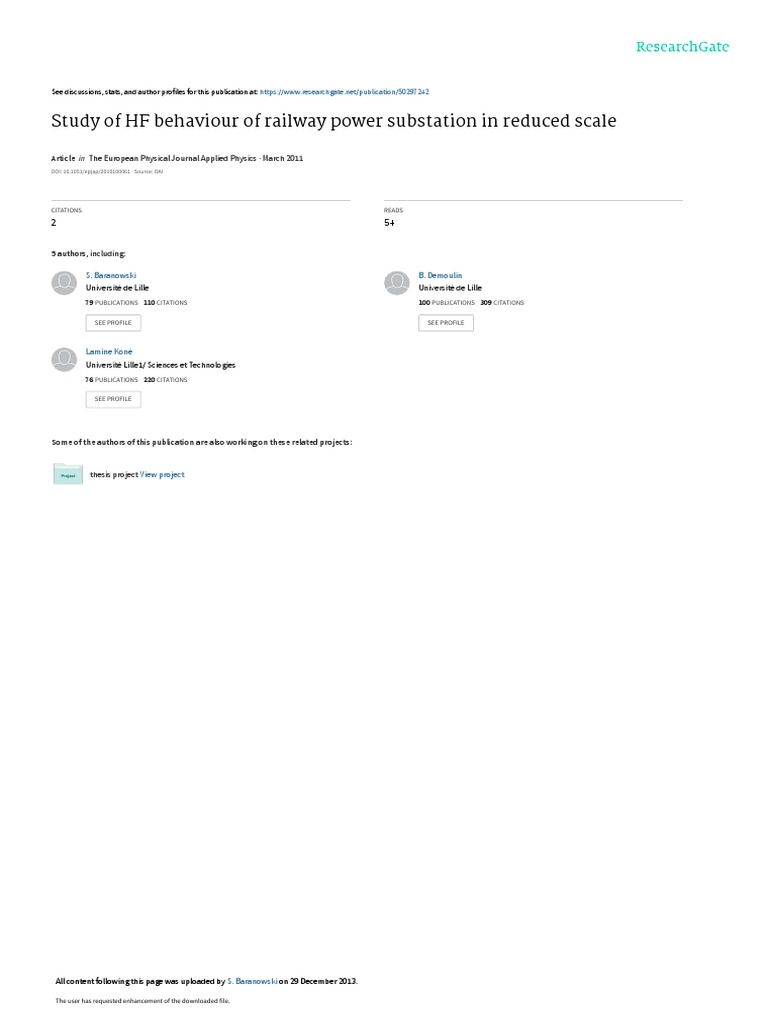Image resolution: width=768 pixels, height=1024 pixels.
Task: Click the ResearchGate logo
Action: pos(682,46)
